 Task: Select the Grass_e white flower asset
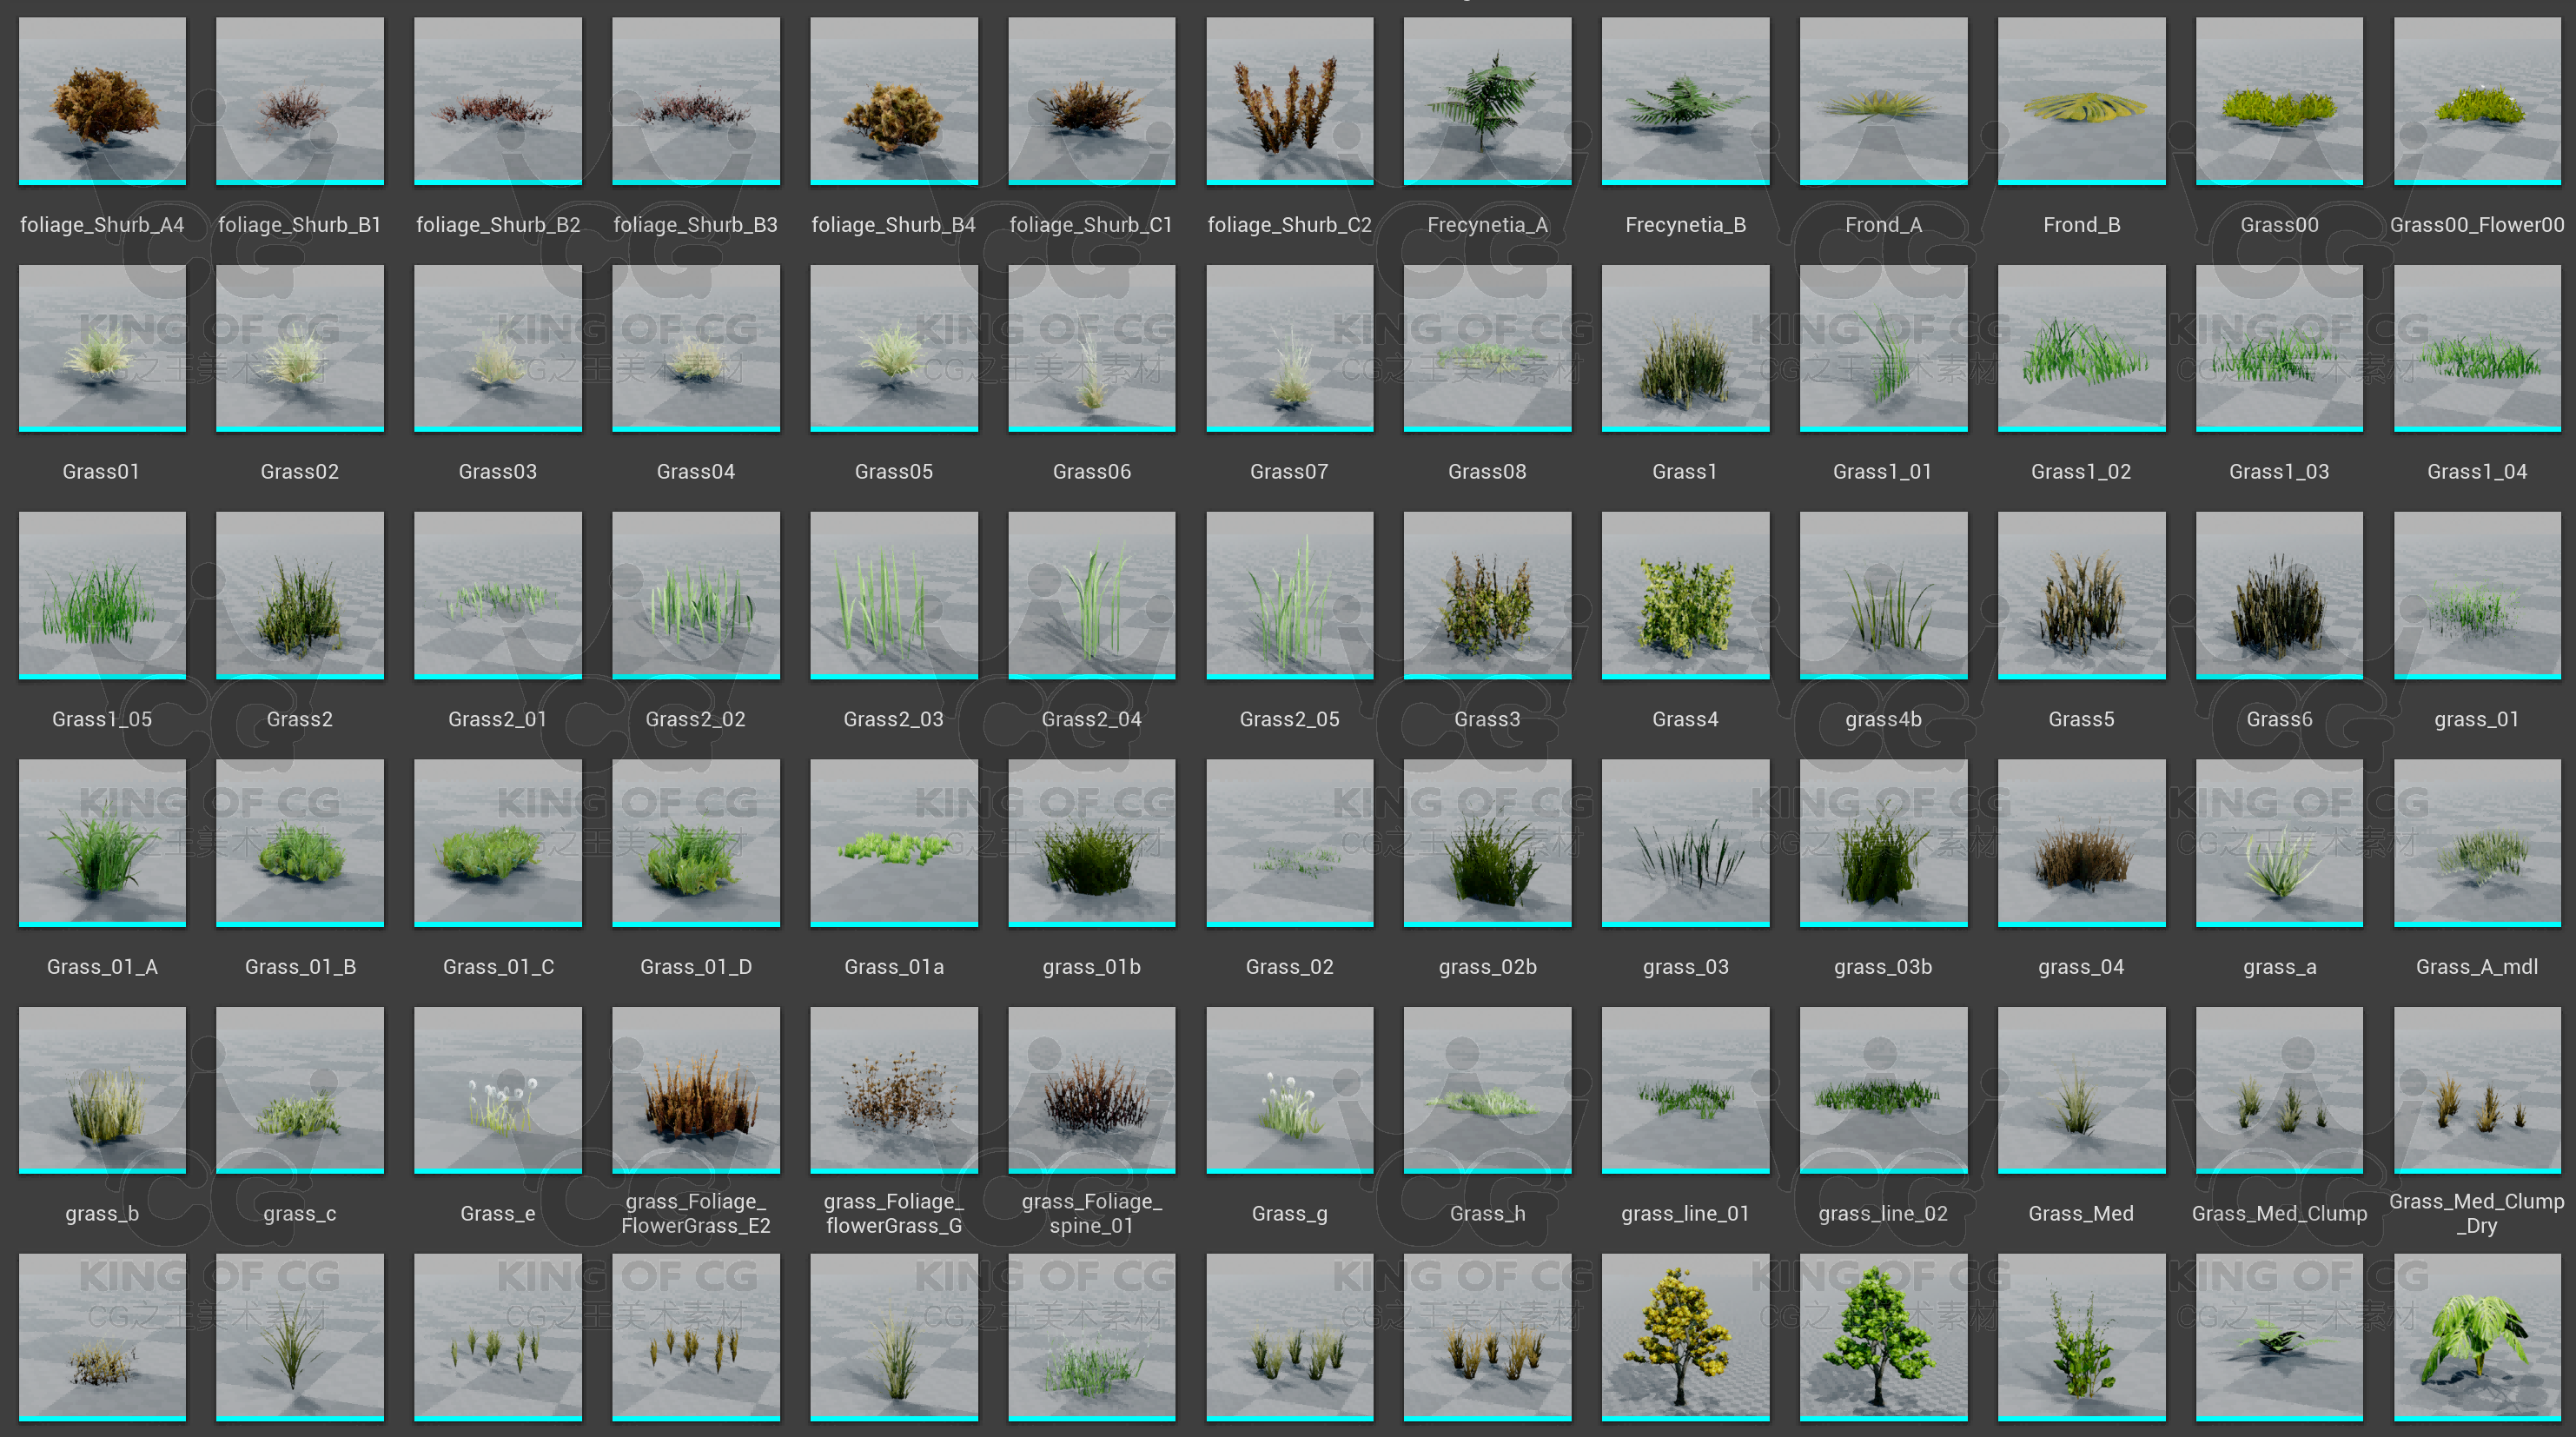[497, 1089]
